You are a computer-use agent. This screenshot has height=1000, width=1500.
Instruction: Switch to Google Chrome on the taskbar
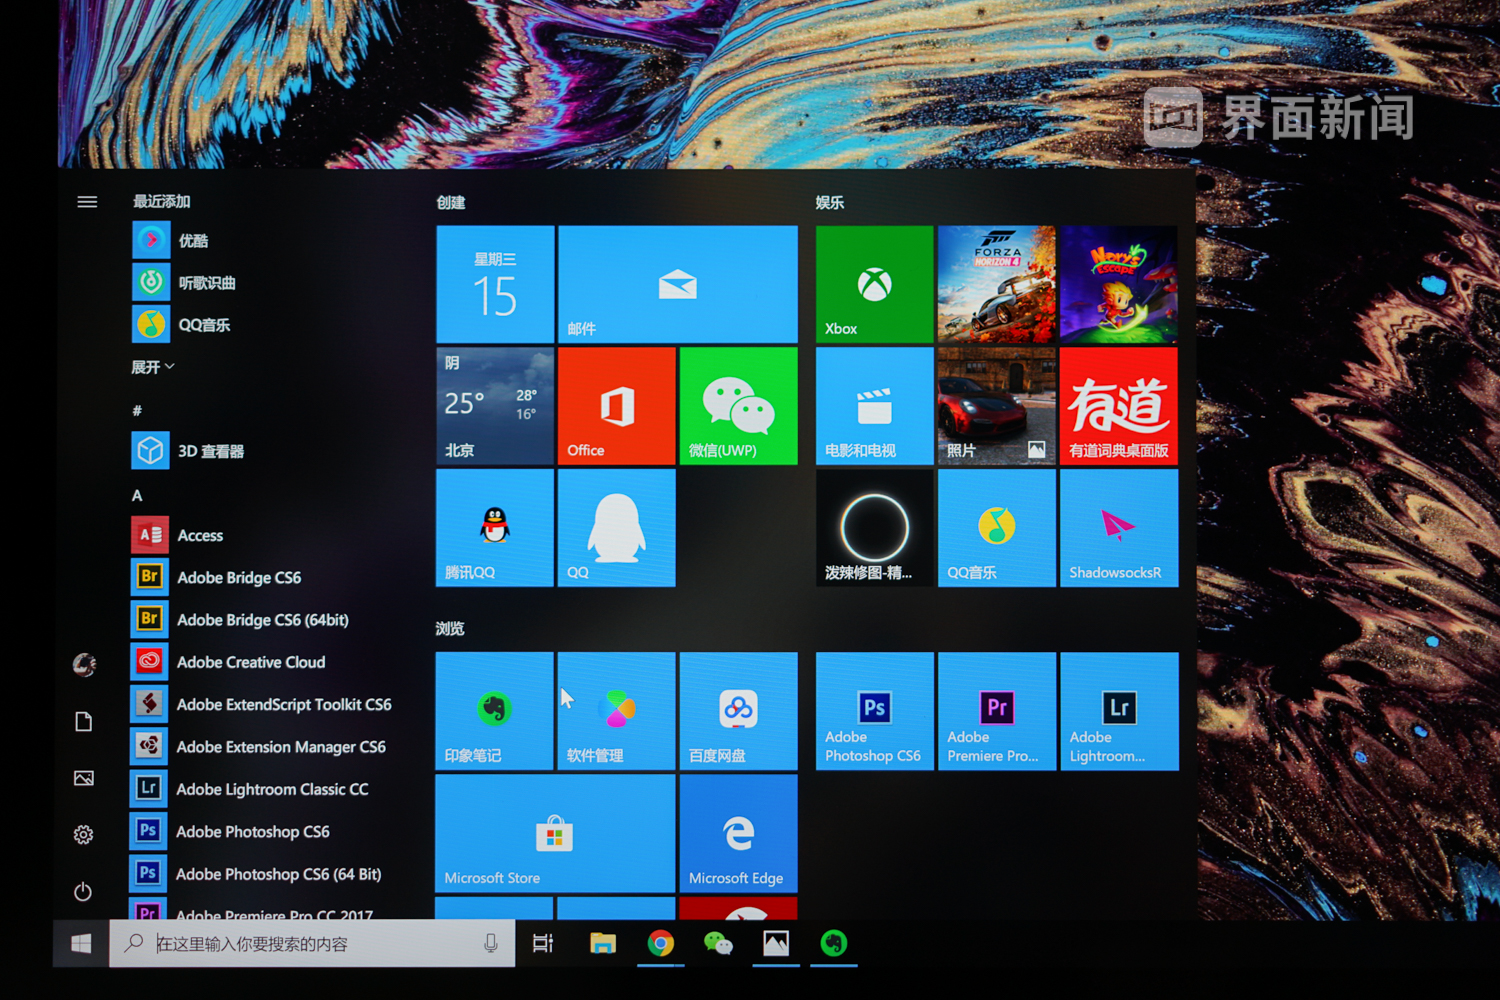660,943
